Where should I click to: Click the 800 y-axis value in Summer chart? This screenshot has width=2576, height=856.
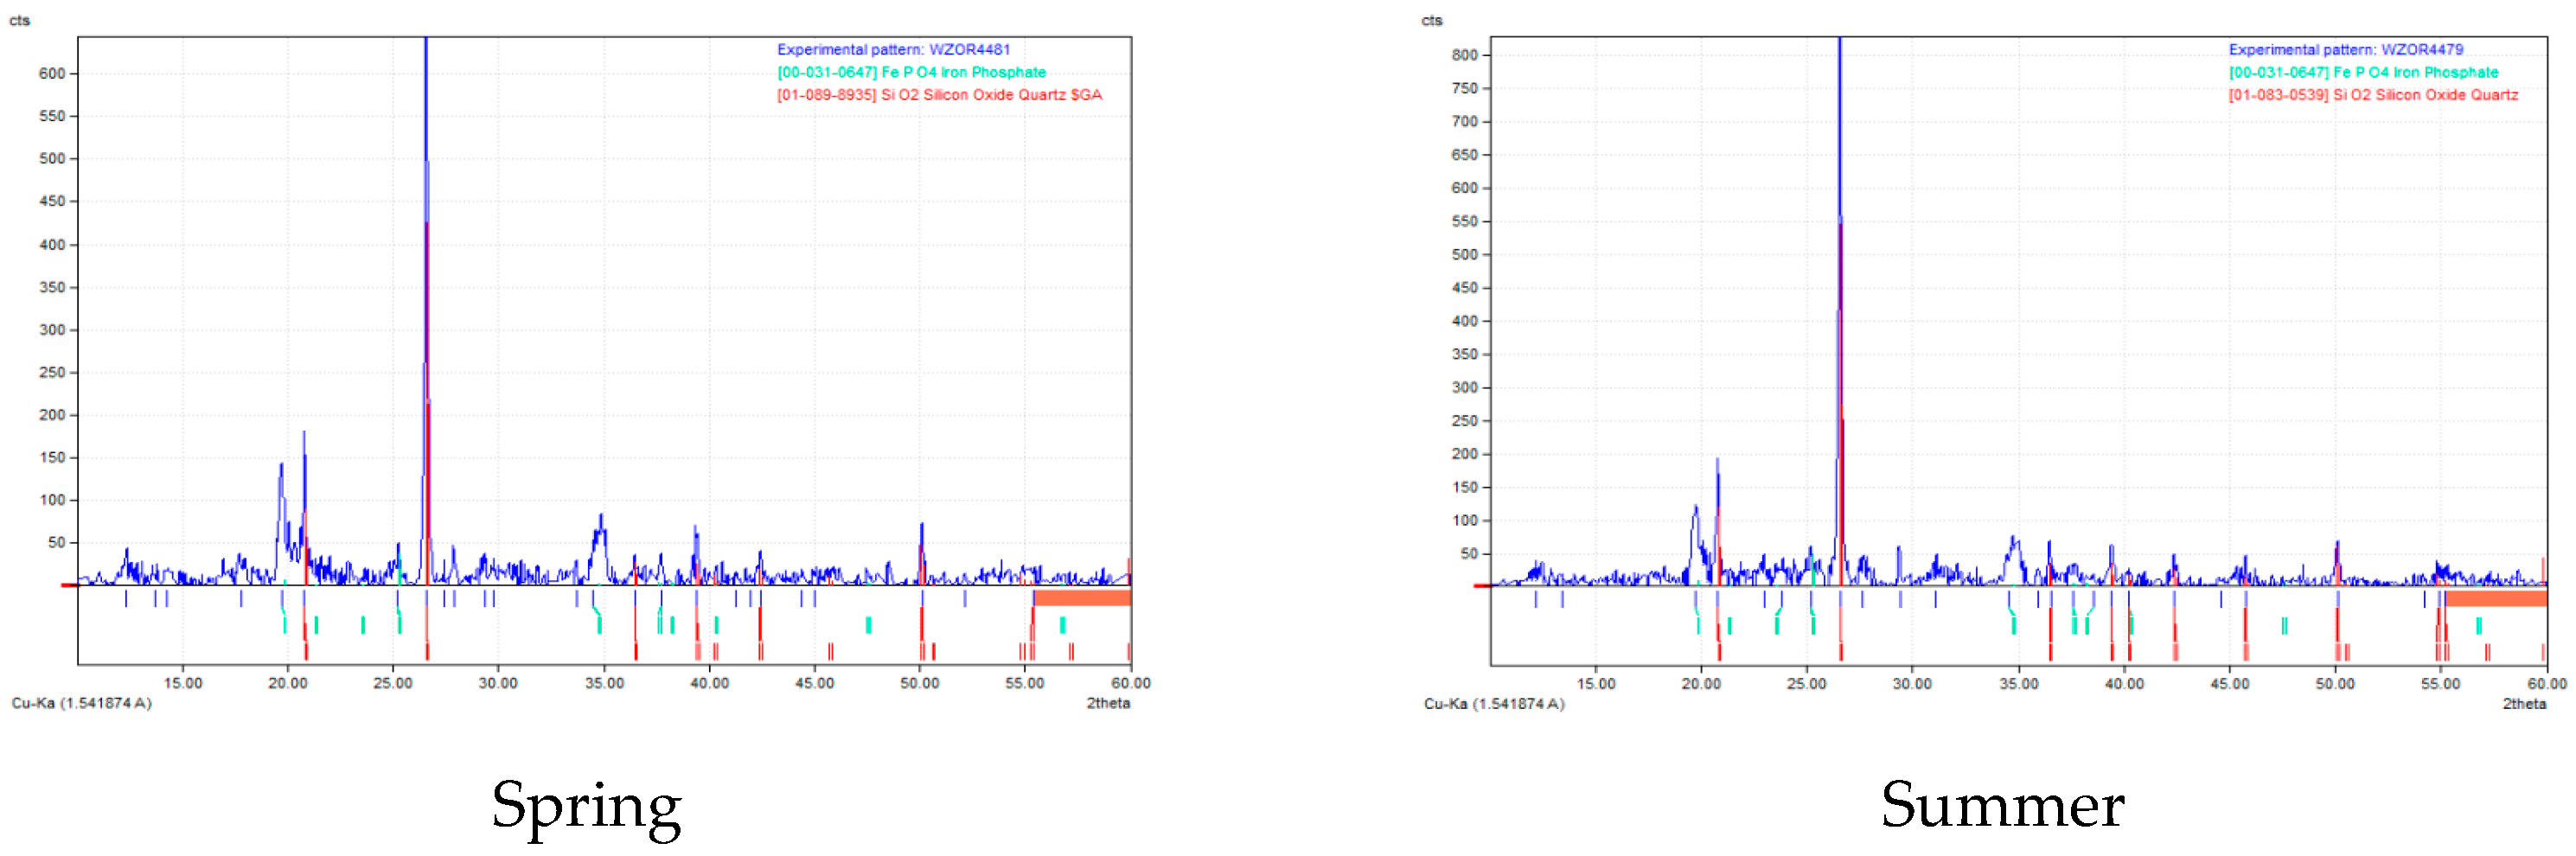pyautogui.click(x=1464, y=55)
